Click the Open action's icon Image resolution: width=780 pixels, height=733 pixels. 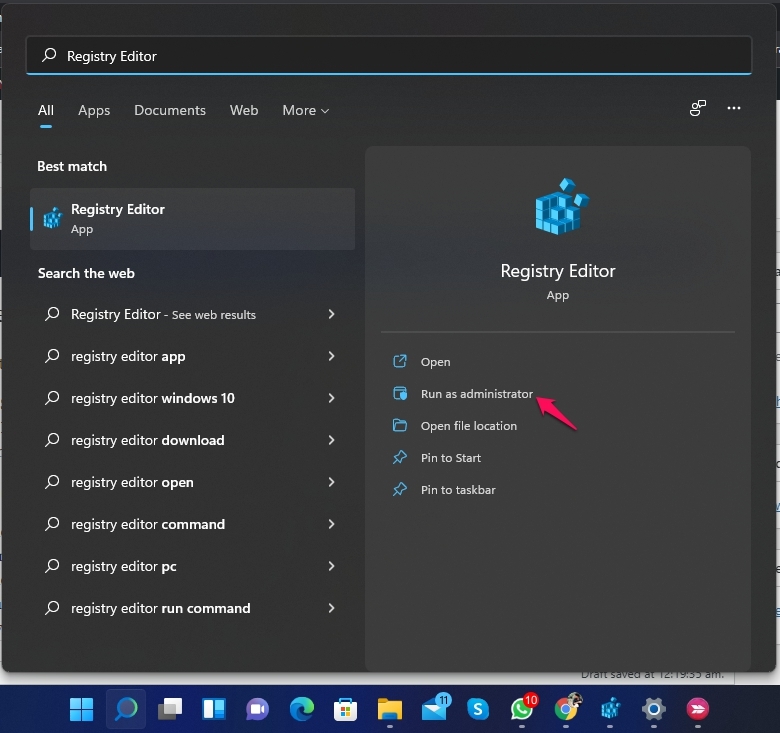tap(400, 361)
